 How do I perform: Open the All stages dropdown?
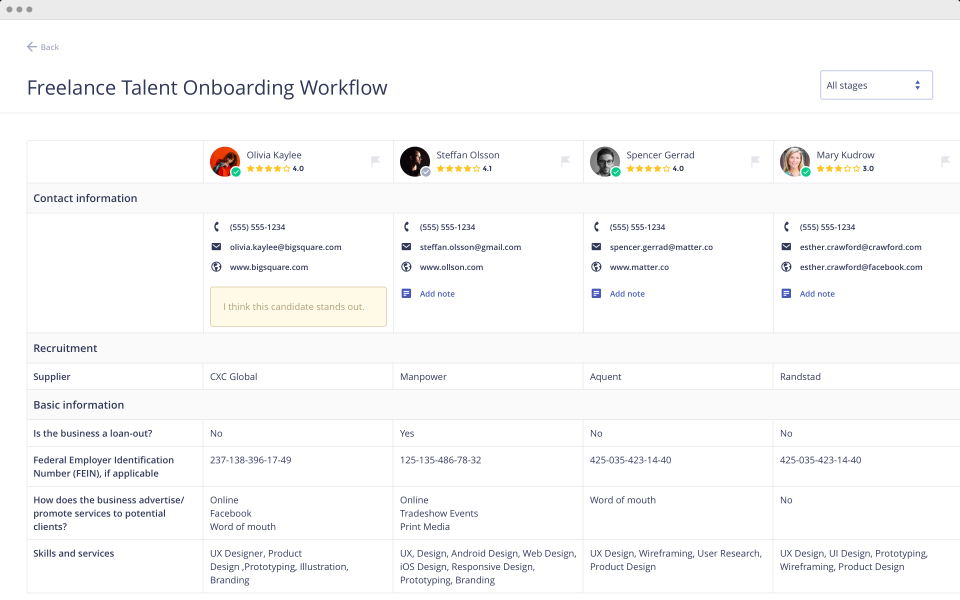pyautogui.click(x=876, y=85)
